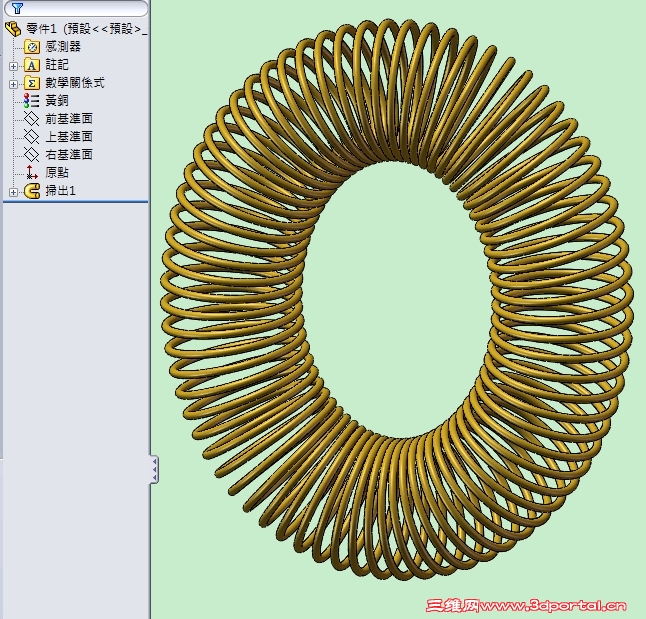Select the 原點 origin label
The width and height of the screenshot is (646, 619).
point(57,172)
